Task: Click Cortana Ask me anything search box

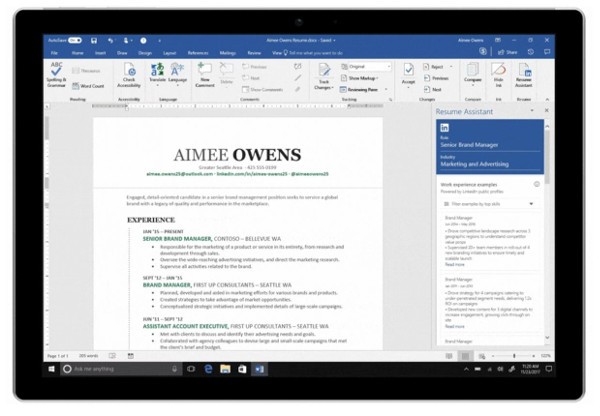Action: tap(121, 369)
